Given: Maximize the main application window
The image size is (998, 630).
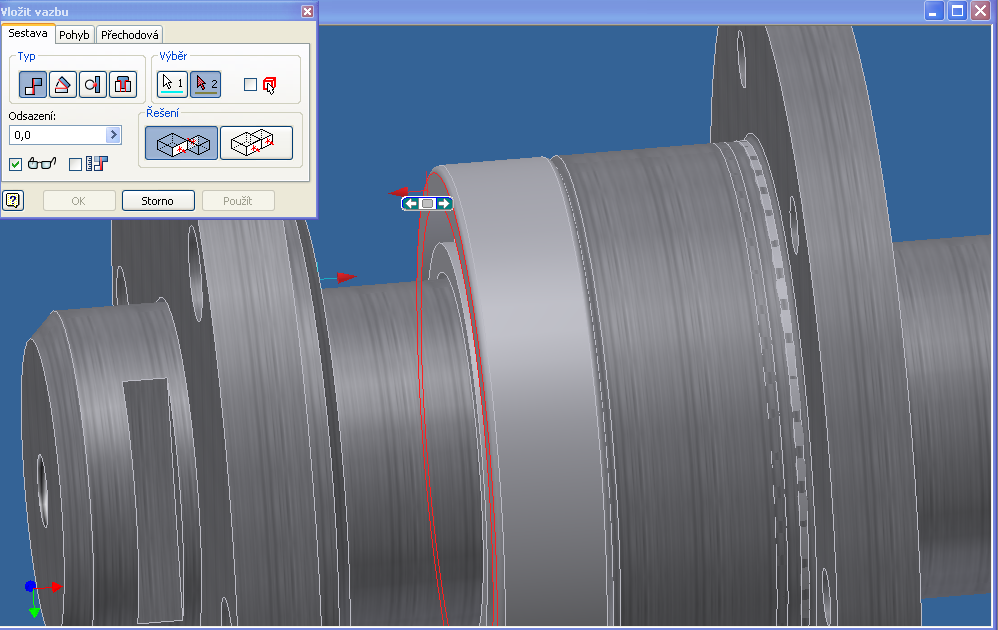Looking at the screenshot, I should tap(957, 11).
